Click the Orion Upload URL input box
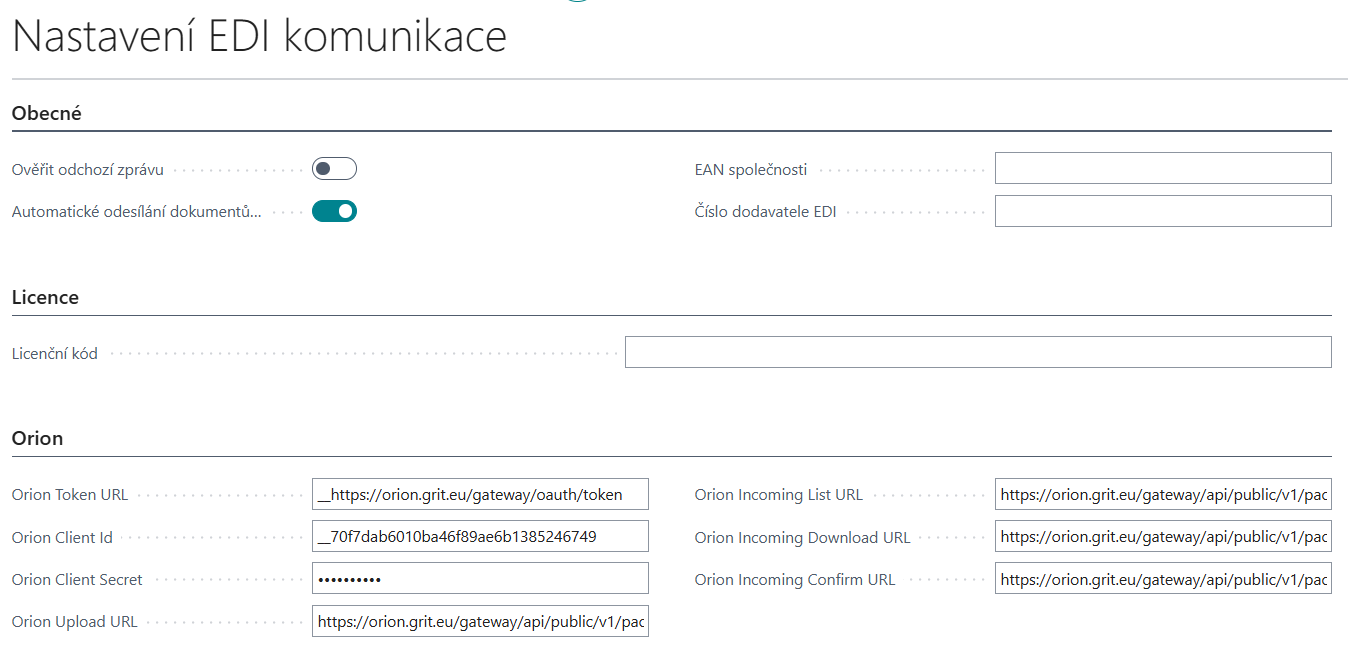 coord(480,621)
